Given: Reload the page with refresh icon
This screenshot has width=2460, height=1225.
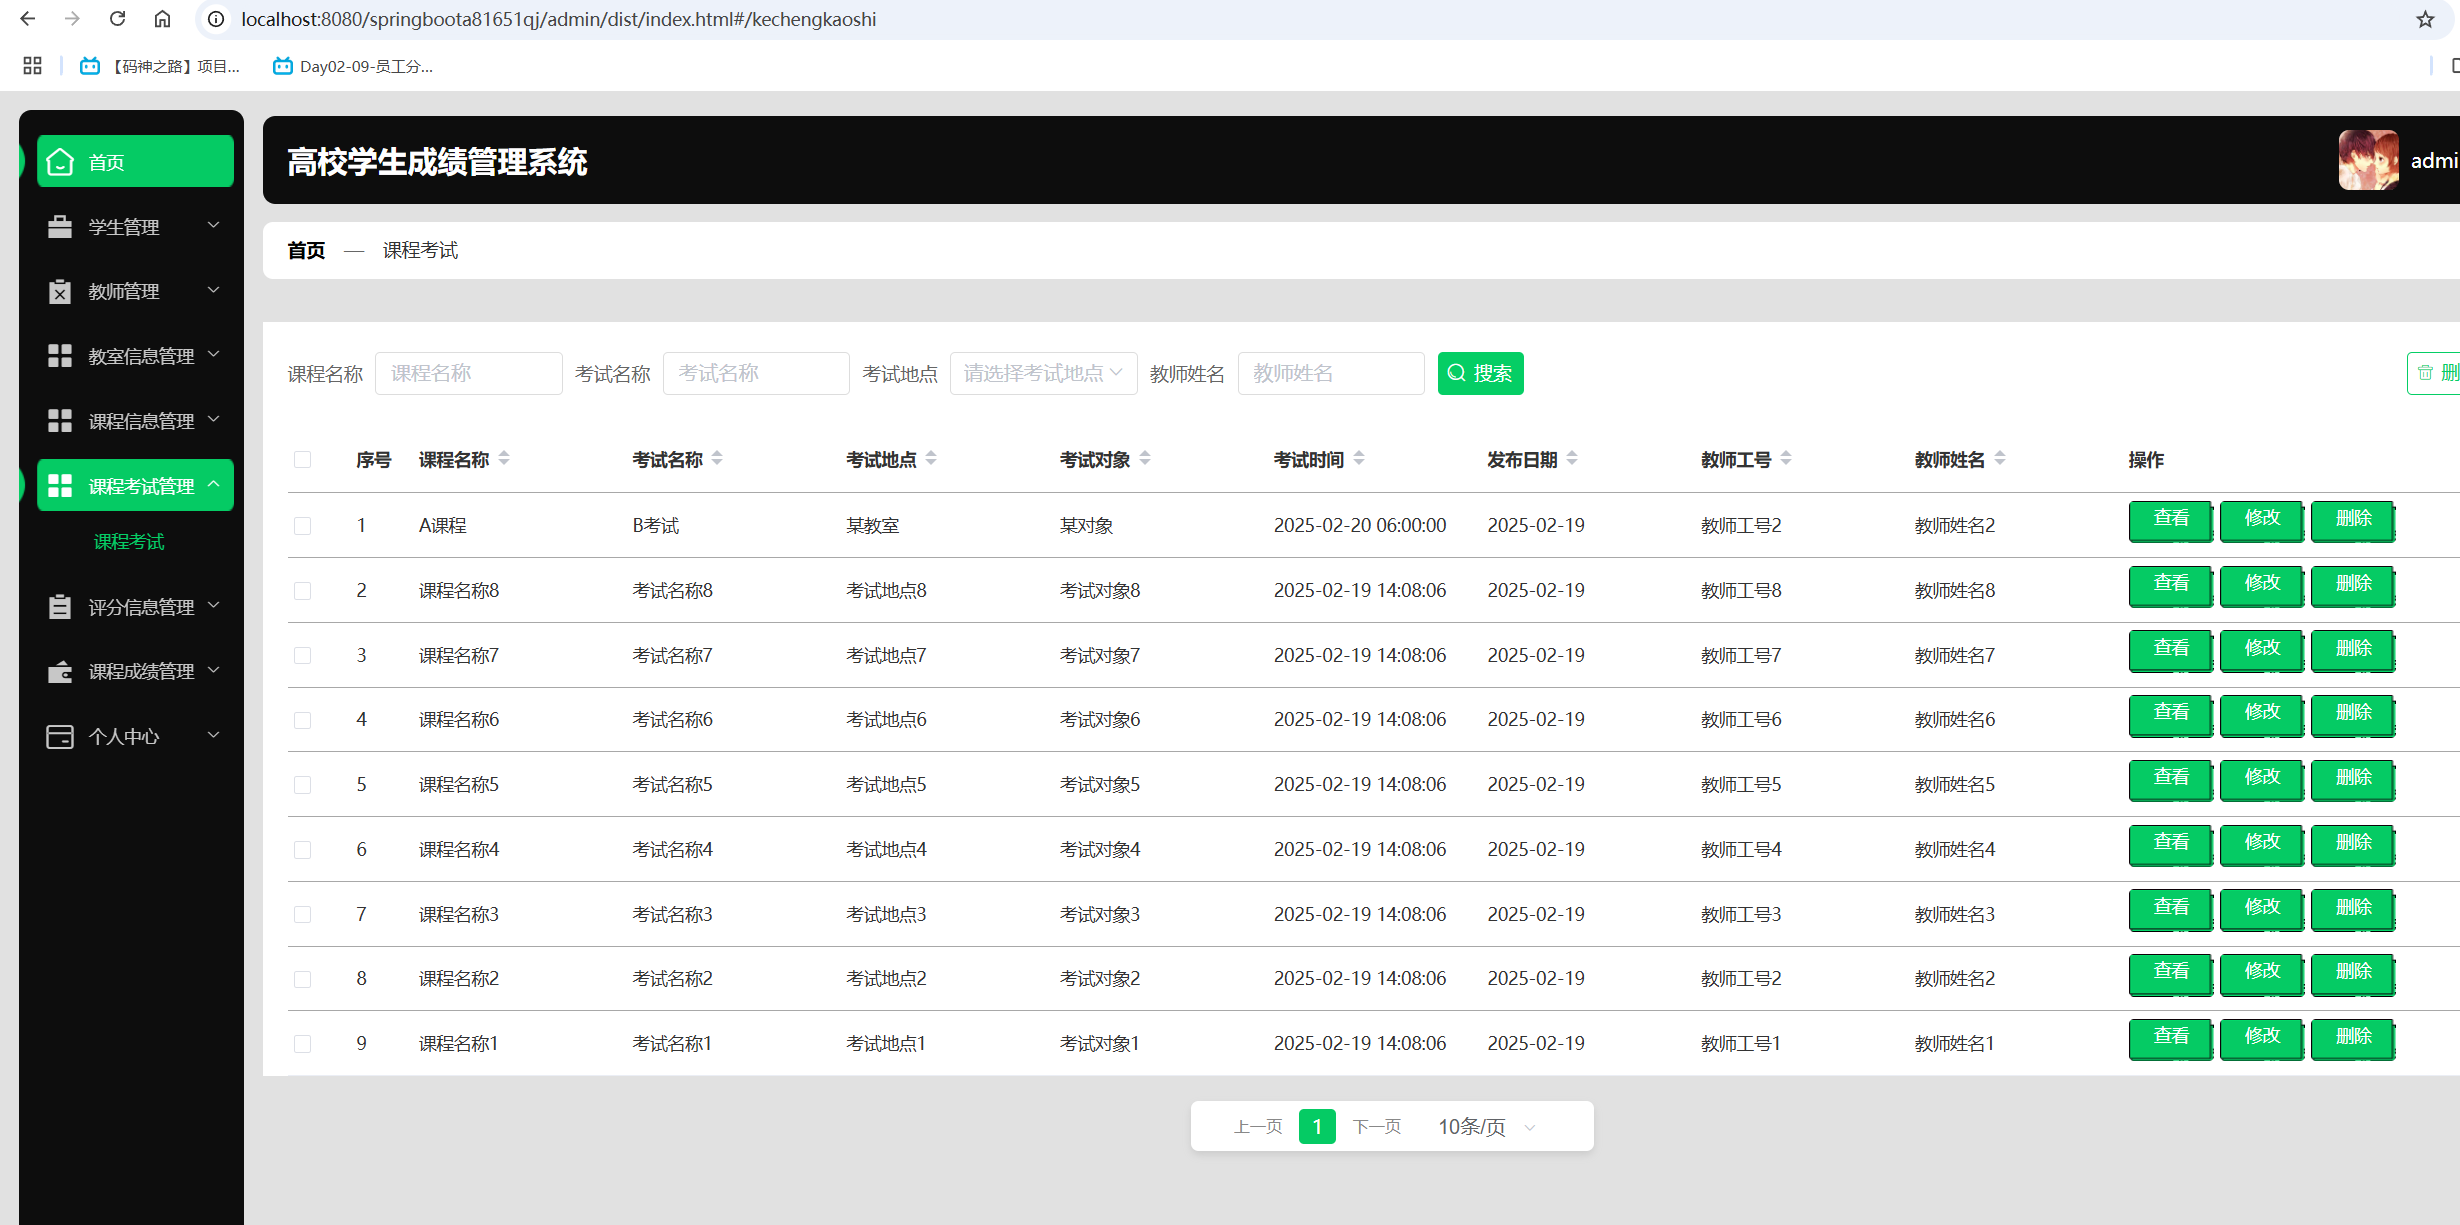Looking at the screenshot, I should 117,19.
